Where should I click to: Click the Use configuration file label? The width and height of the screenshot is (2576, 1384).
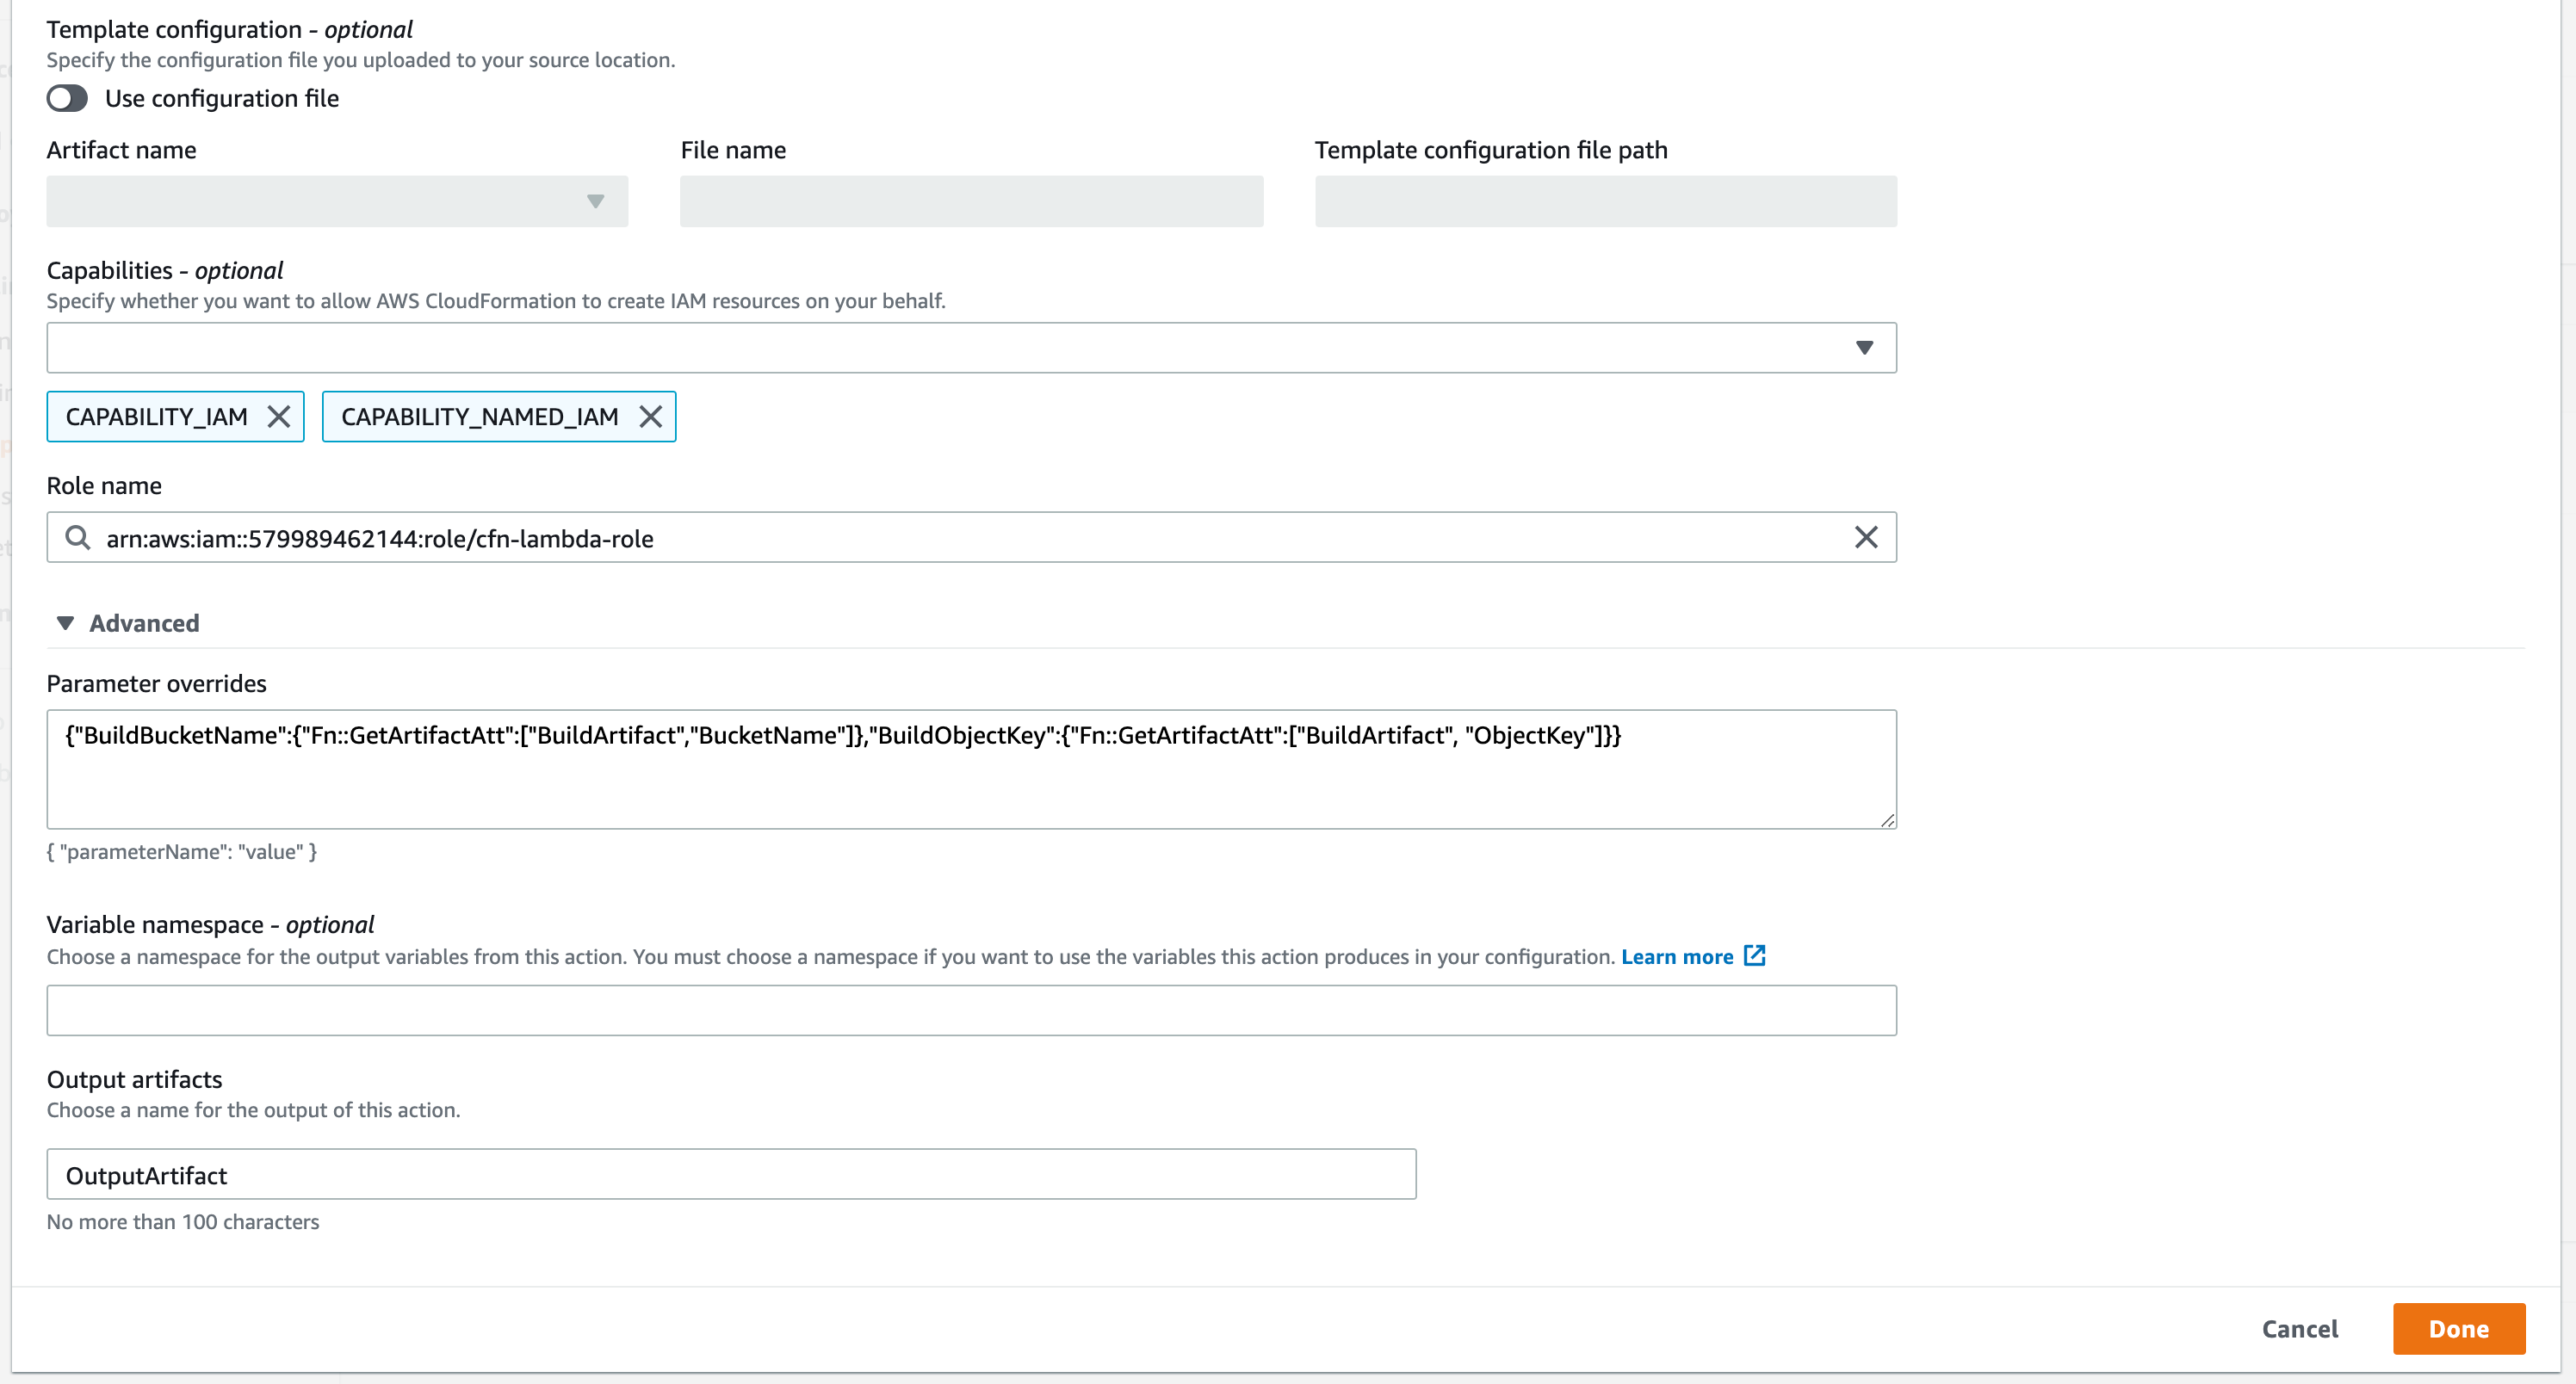[x=222, y=98]
